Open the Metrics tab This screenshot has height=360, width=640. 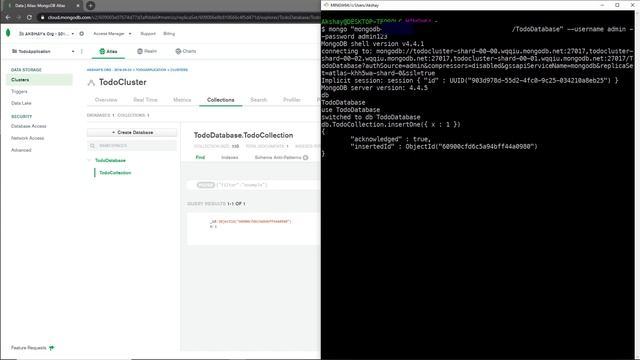(x=182, y=100)
